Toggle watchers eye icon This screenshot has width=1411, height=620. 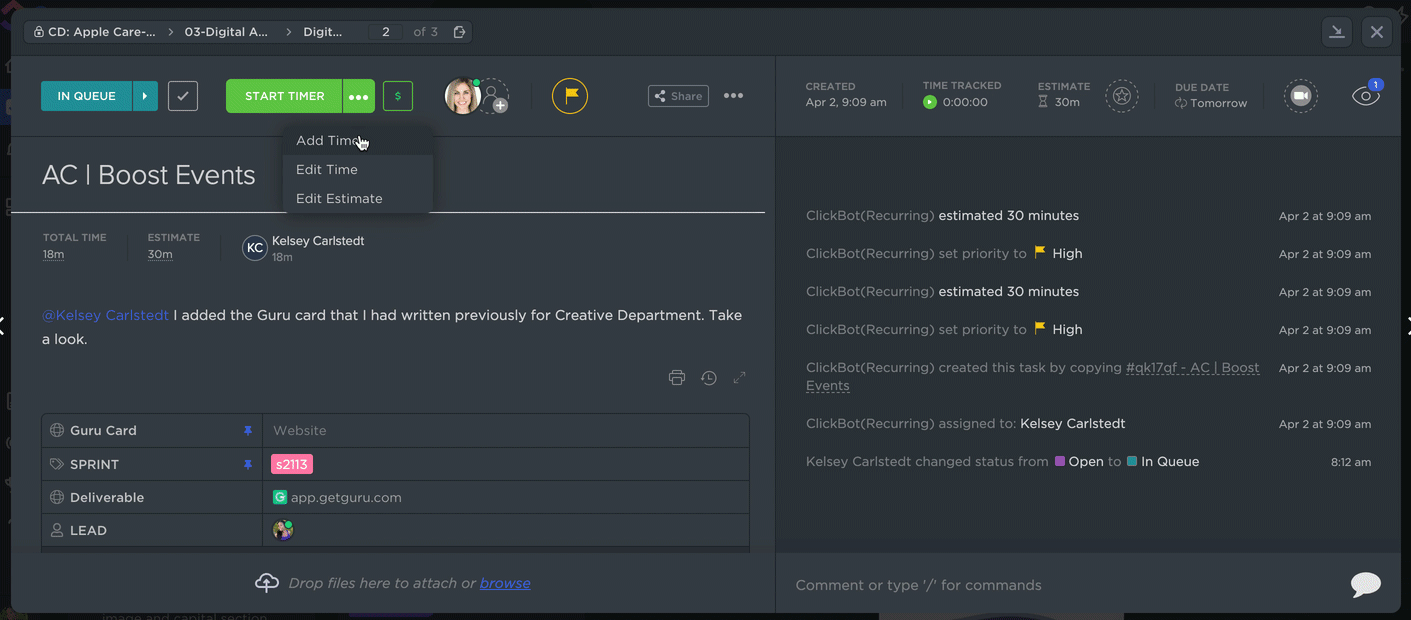click(x=1365, y=96)
